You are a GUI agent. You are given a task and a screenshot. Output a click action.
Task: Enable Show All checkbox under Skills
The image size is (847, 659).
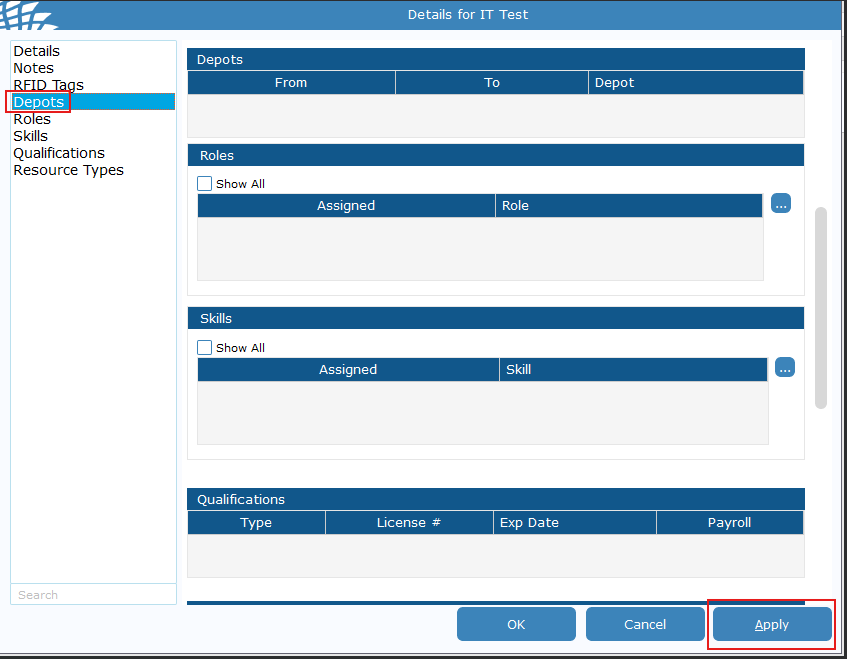pyautogui.click(x=205, y=348)
